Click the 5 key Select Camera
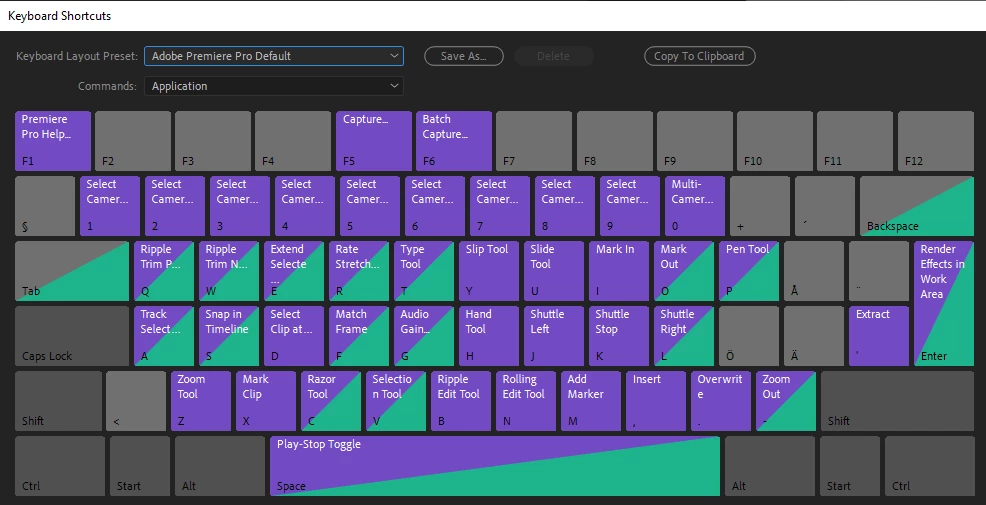The height and width of the screenshot is (505, 986). 370,206
